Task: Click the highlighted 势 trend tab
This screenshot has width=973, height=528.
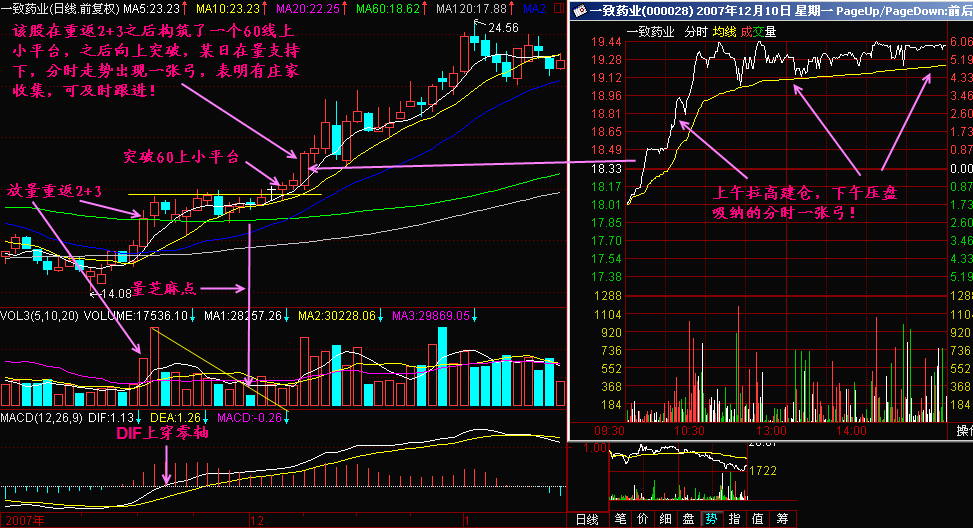Action: pyautogui.click(x=711, y=519)
